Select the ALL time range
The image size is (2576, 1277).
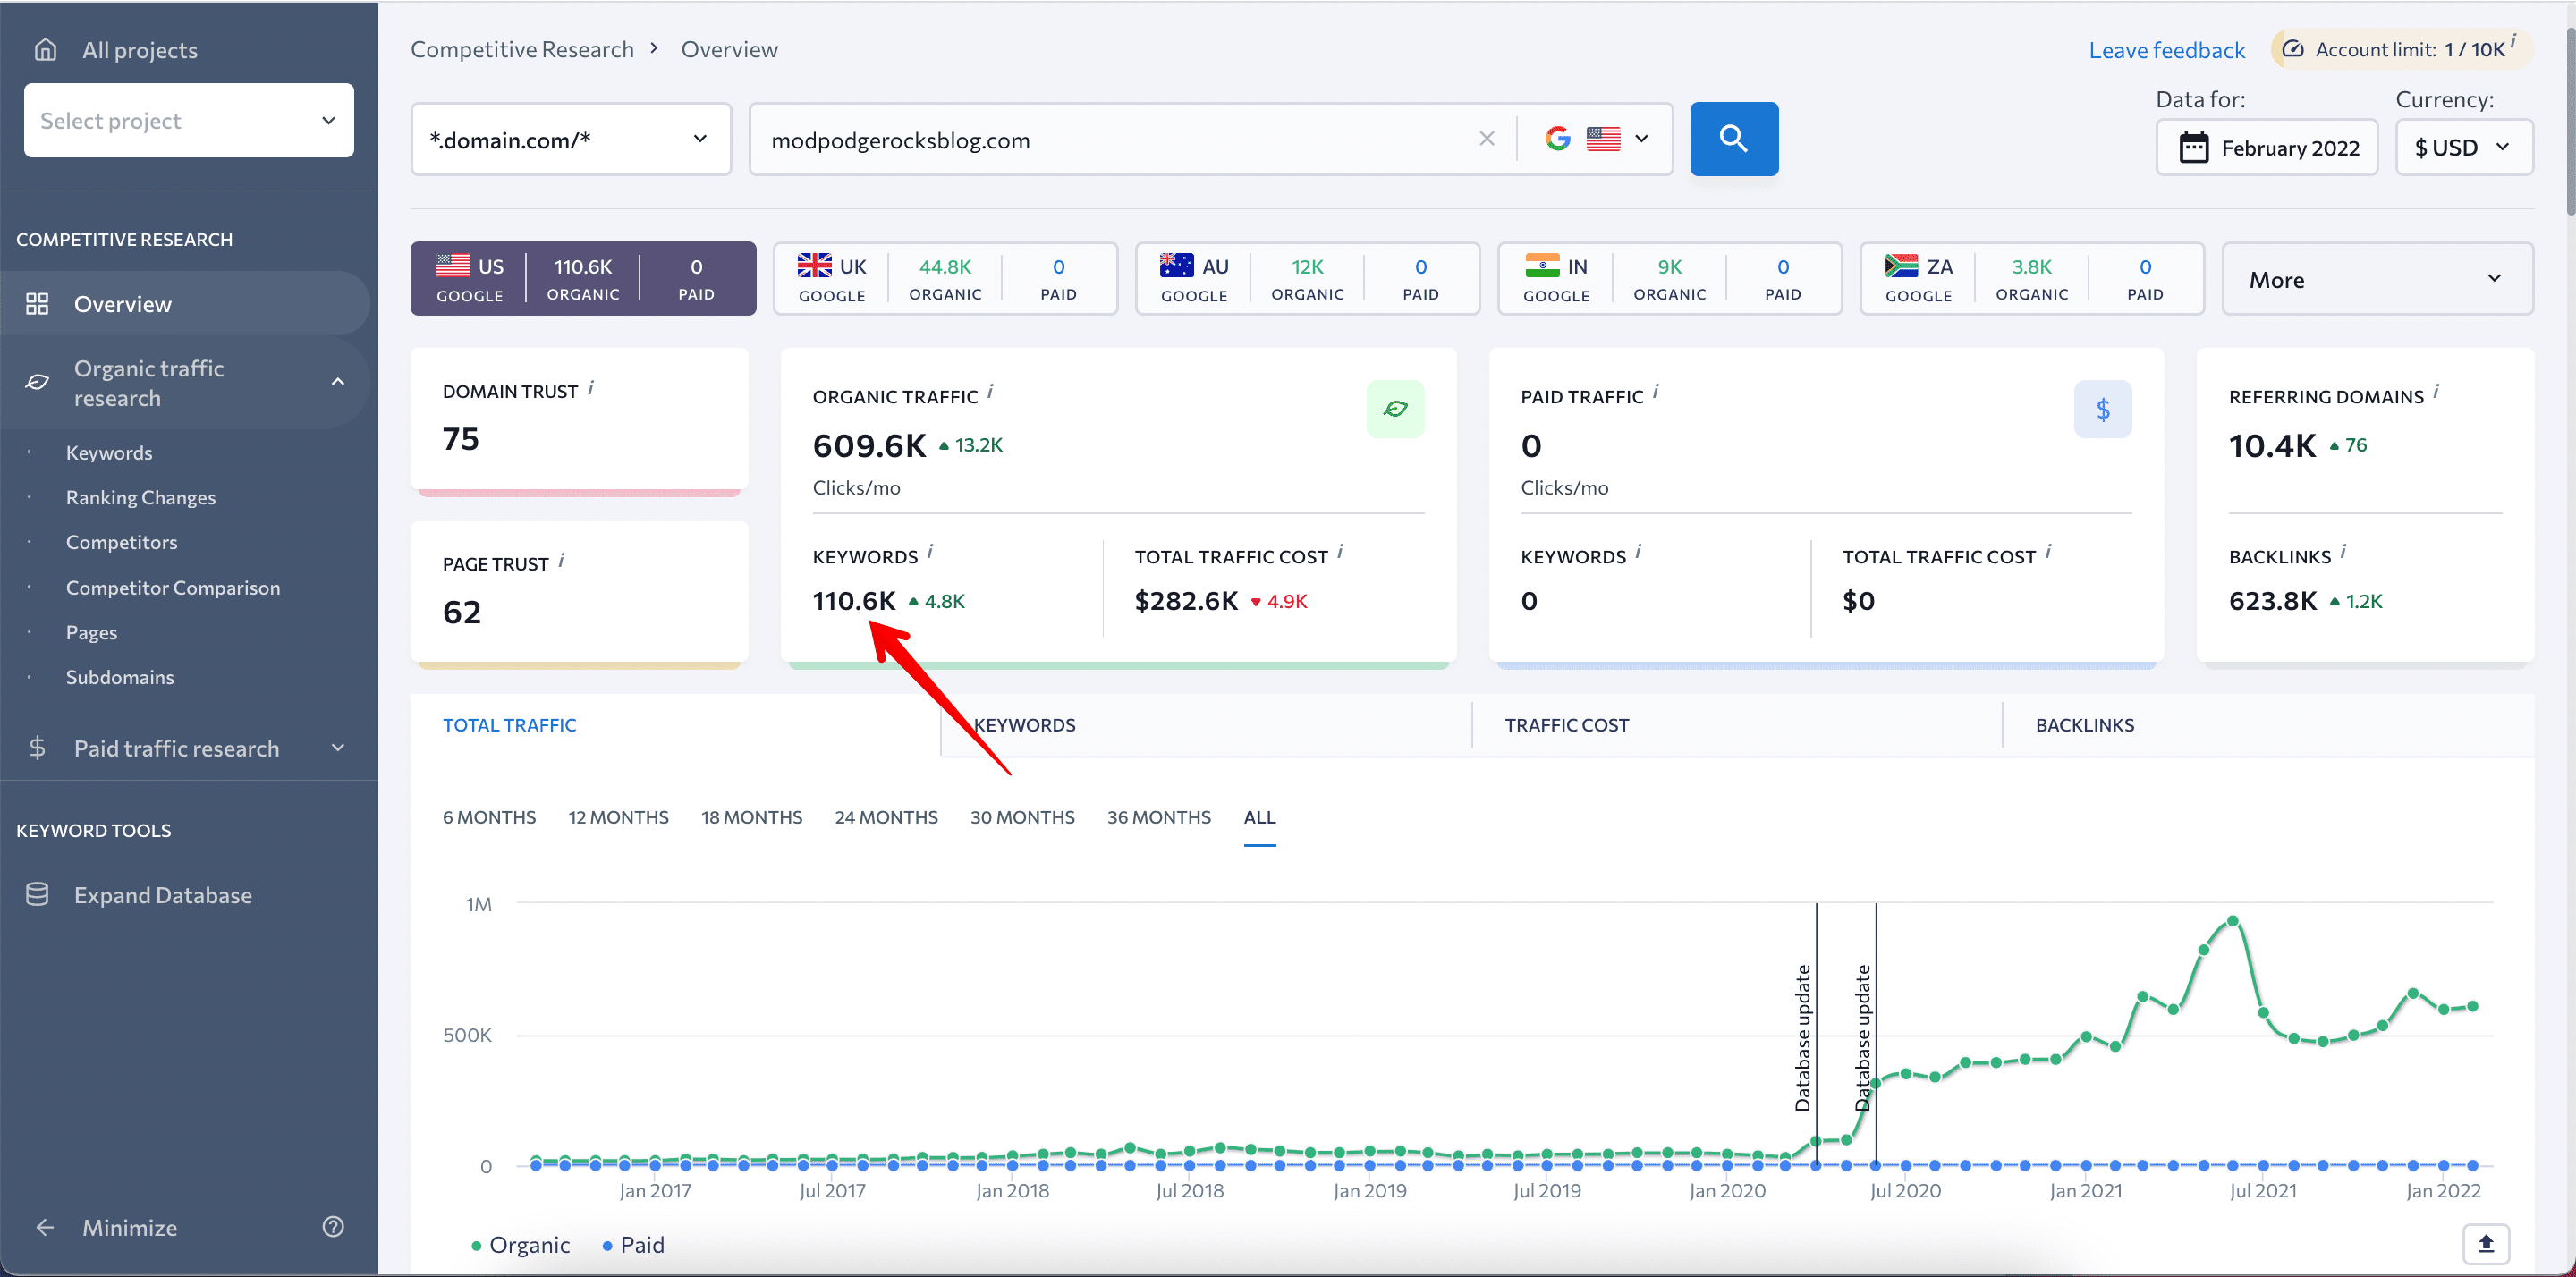coord(1259,817)
